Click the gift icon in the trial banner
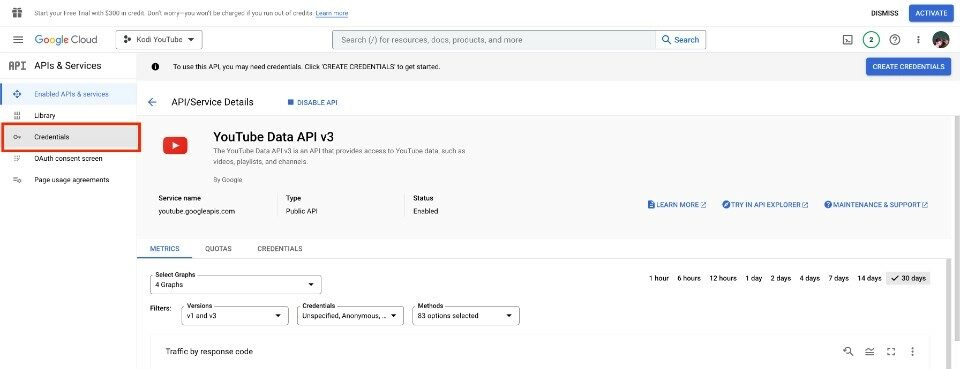 [17, 13]
